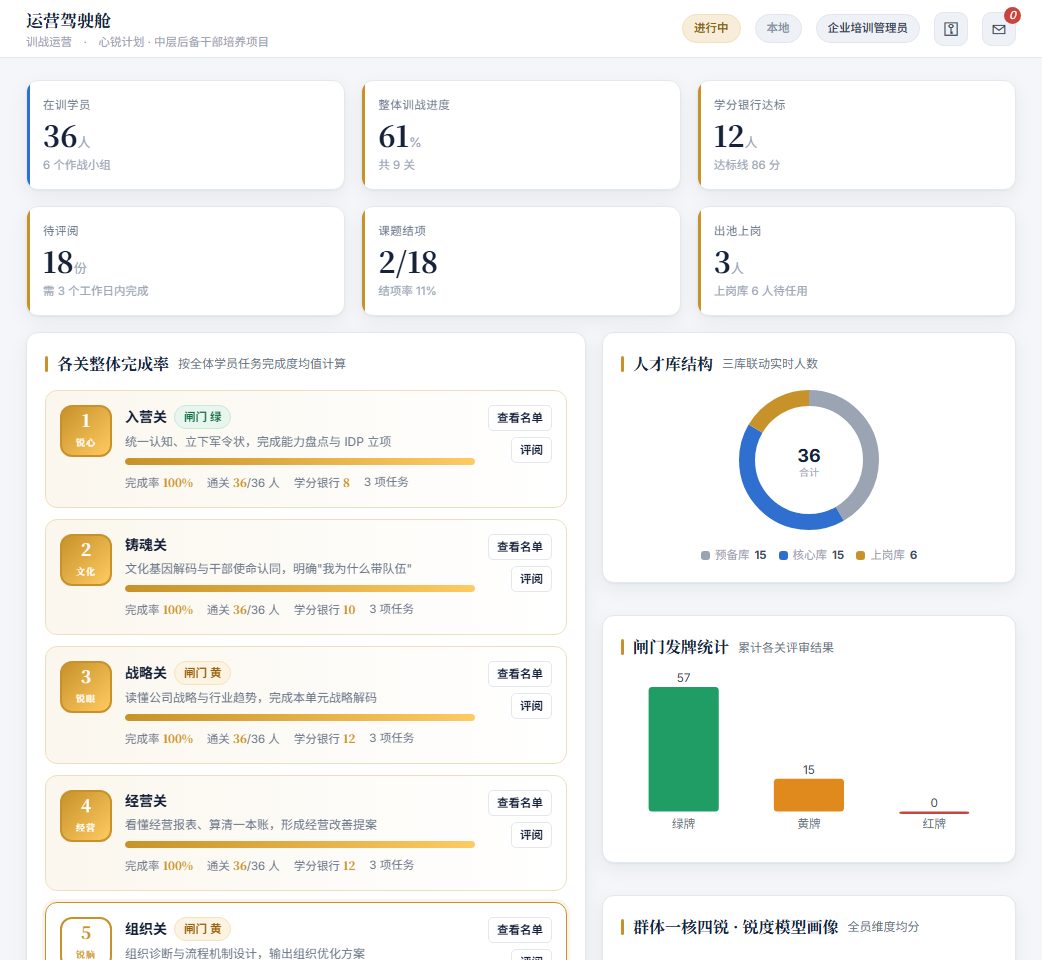Click the red notification badge on mail
This screenshot has width=1042, height=960.
click(x=1012, y=15)
